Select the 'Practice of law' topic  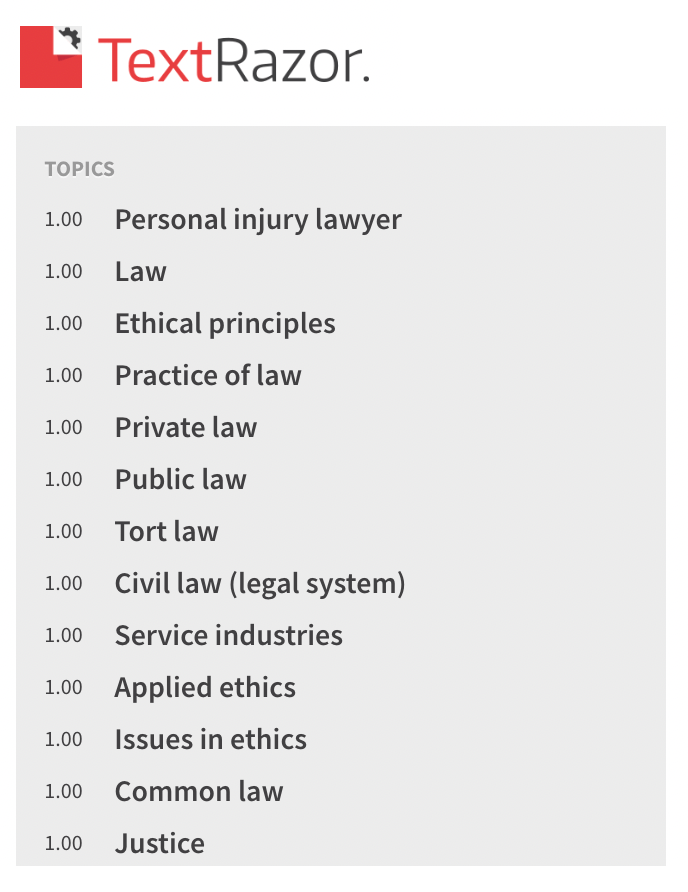(207, 375)
